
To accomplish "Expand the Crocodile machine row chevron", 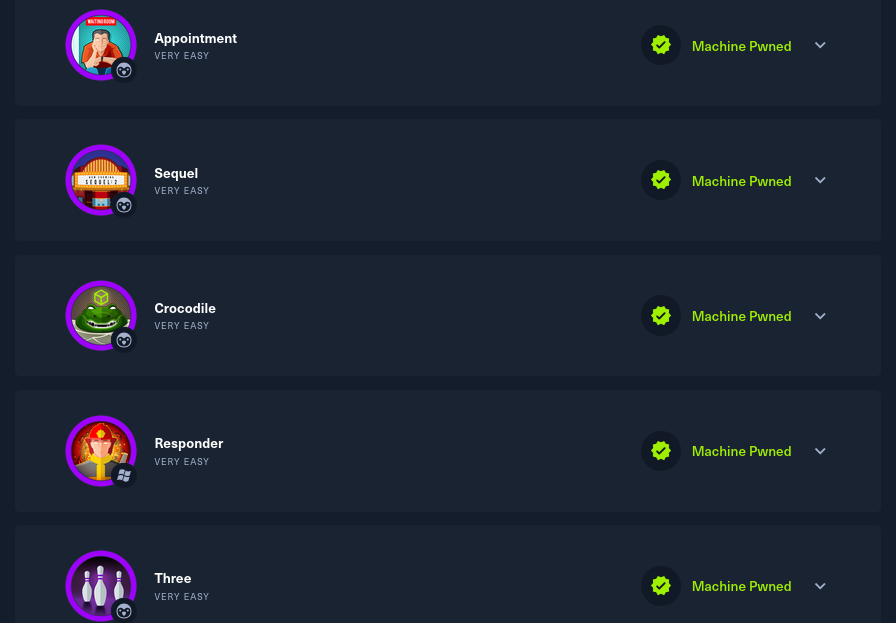I will [820, 316].
